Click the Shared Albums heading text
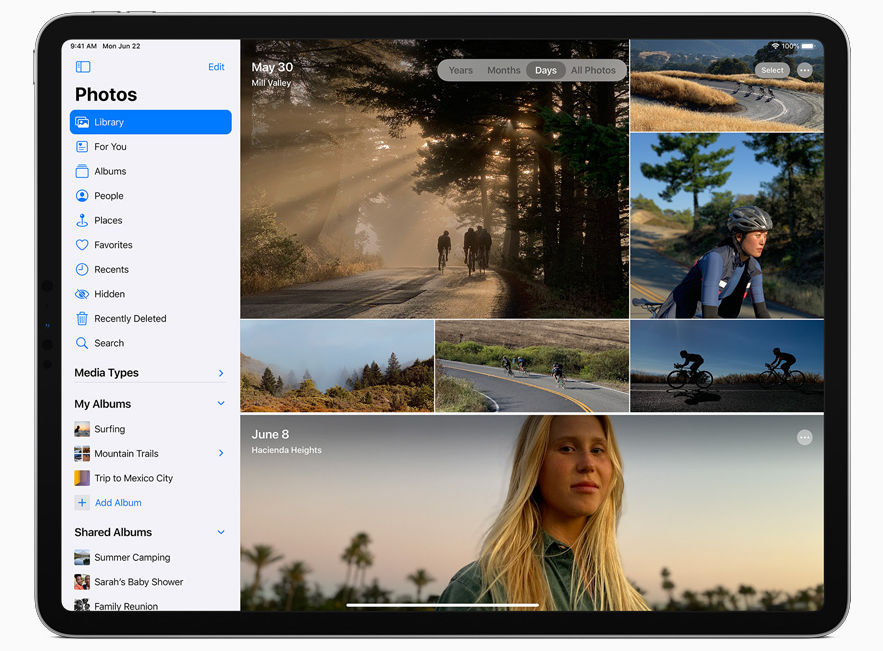This screenshot has width=883, height=651. click(x=113, y=532)
